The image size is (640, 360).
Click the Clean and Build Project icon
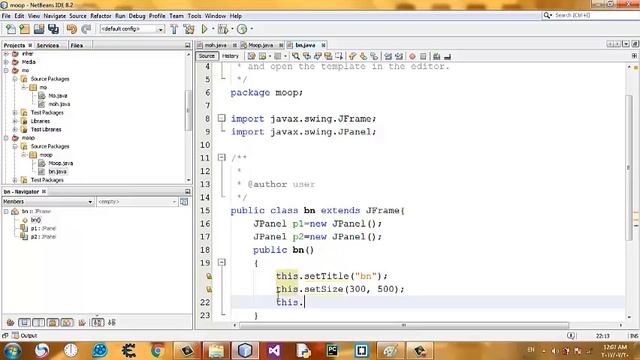tap(189, 29)
